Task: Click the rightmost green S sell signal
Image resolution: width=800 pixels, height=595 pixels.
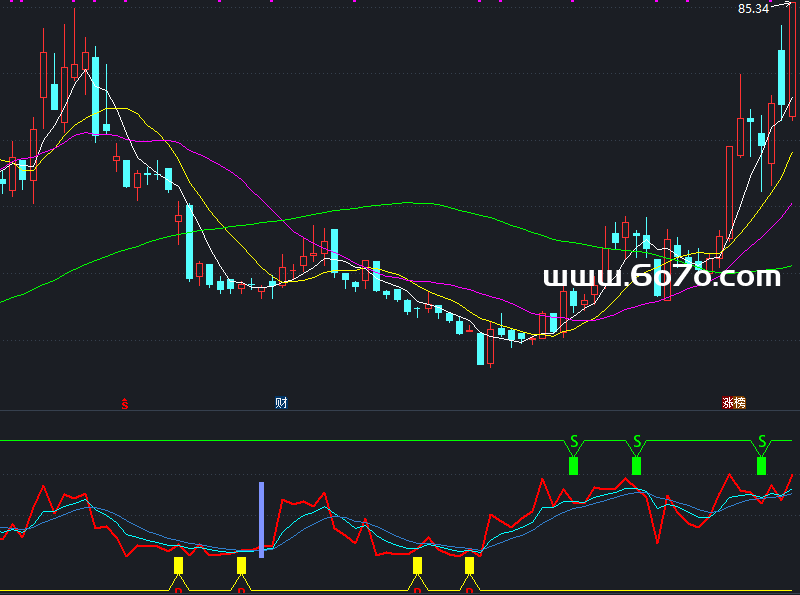Action: pyautogui.click(x=762, y=464)
